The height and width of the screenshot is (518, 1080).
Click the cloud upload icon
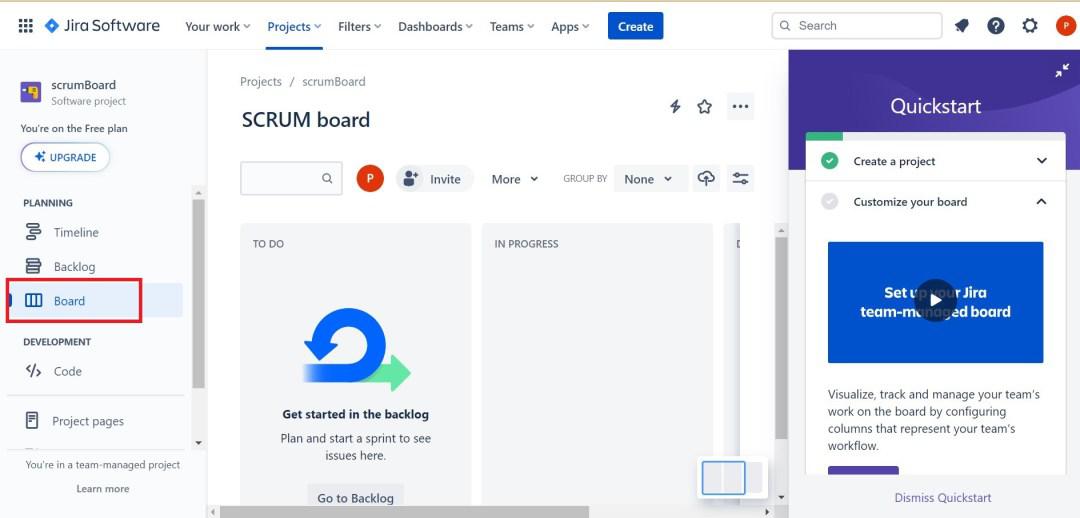(x=706, y=178)
